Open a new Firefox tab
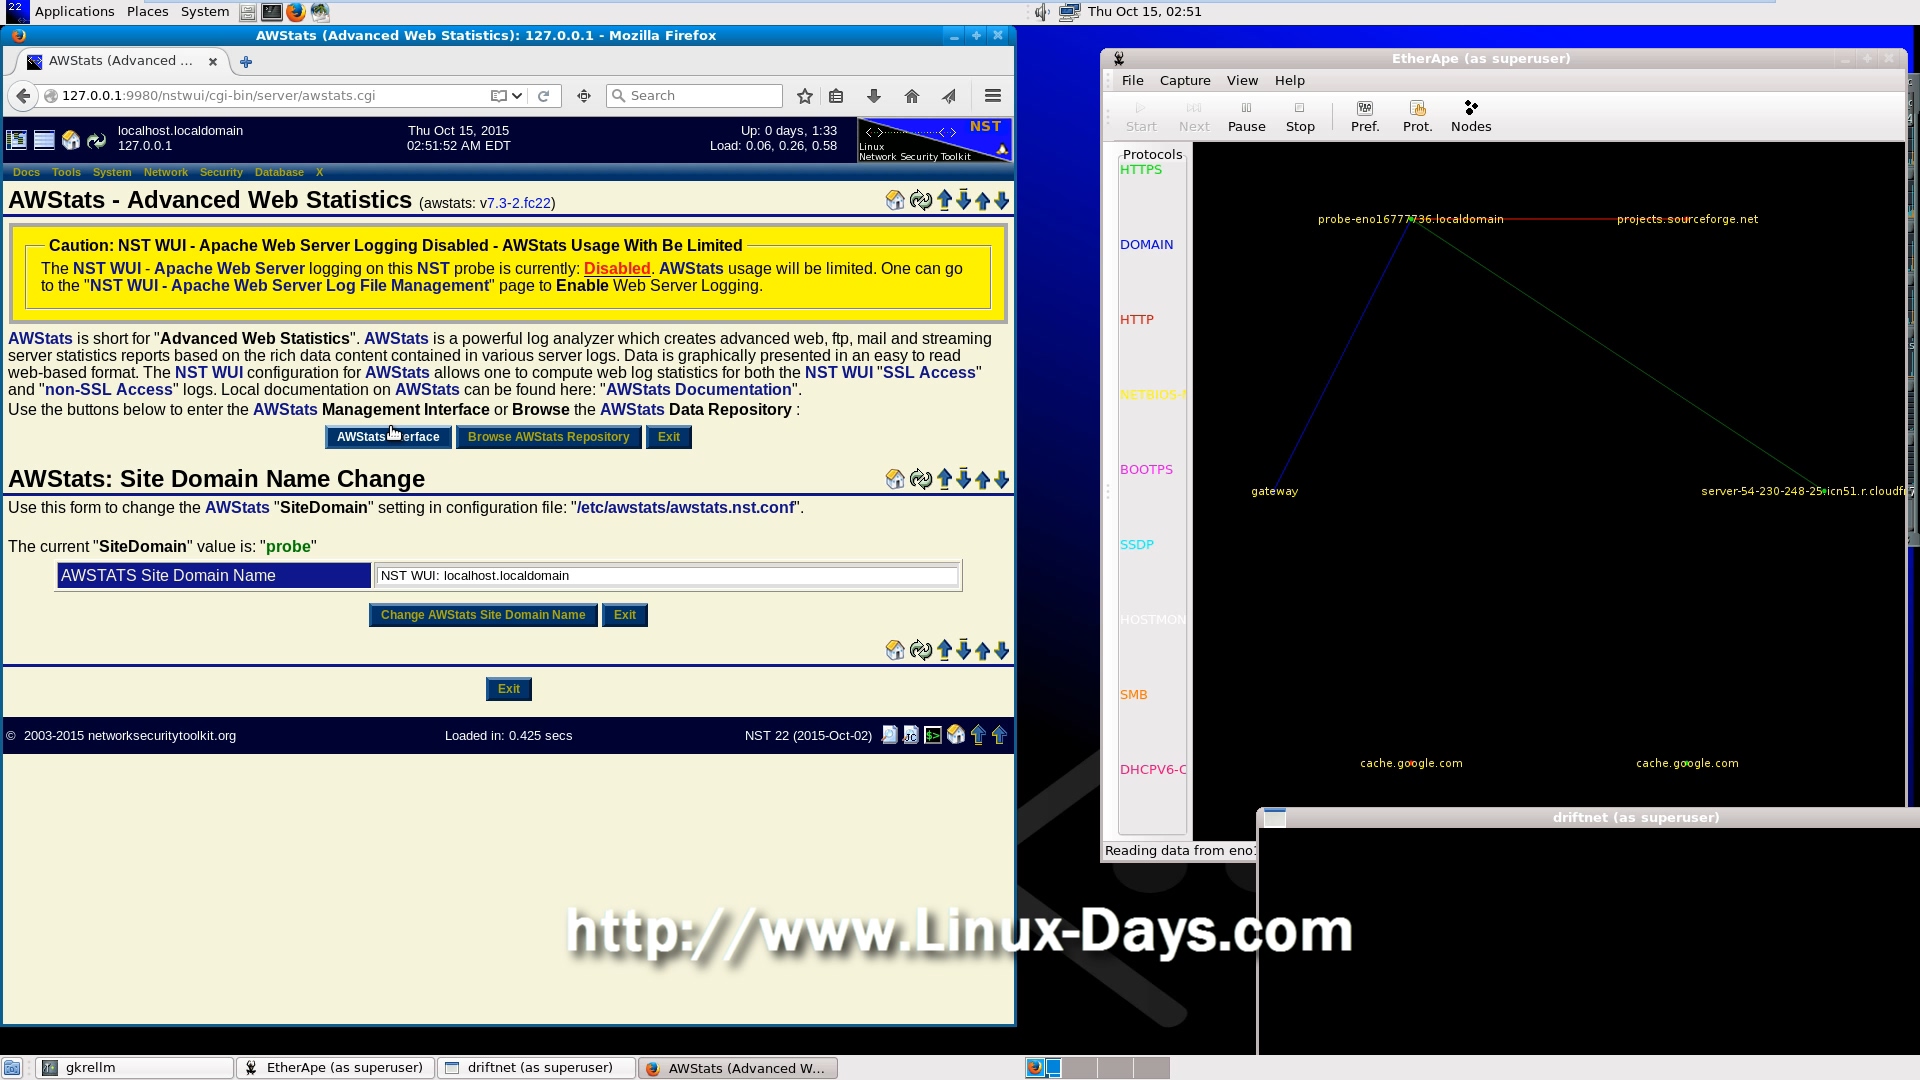This screenshot has height=1080, width=1920. pos(246,62)
